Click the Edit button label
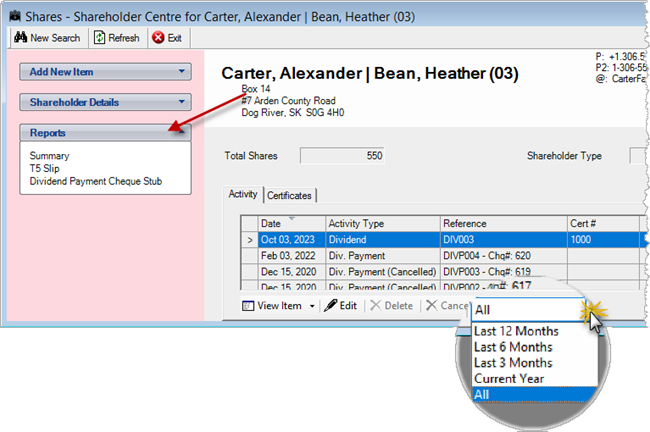650x432 pixels. point(348,306)
